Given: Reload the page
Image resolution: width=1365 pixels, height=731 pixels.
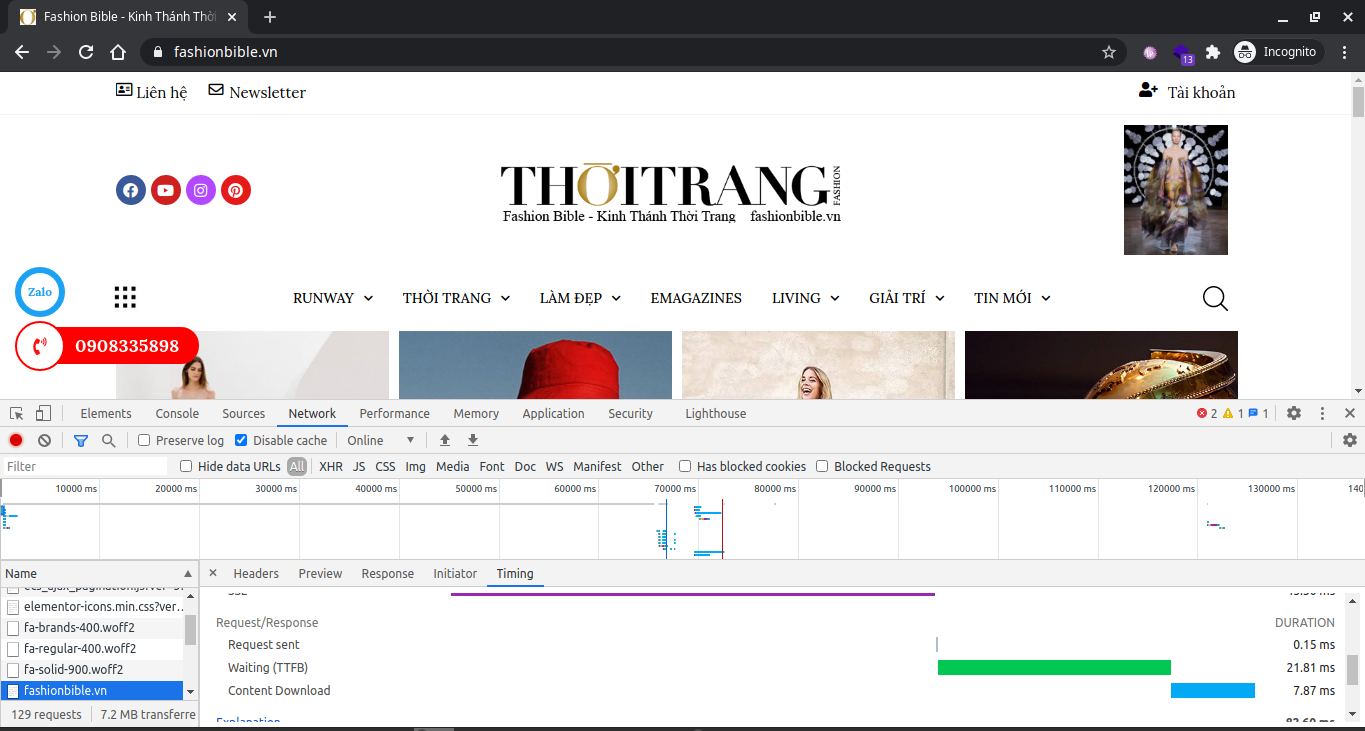Looking at the screenshot, I should (86, 52).
